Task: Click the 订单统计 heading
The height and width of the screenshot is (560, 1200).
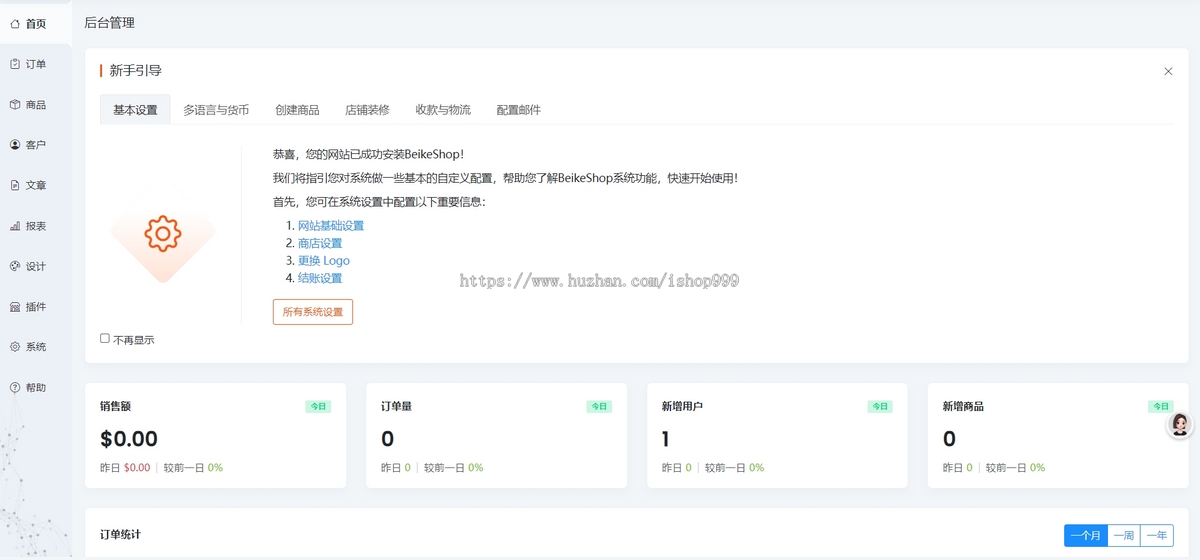Action: pos(120,535)
